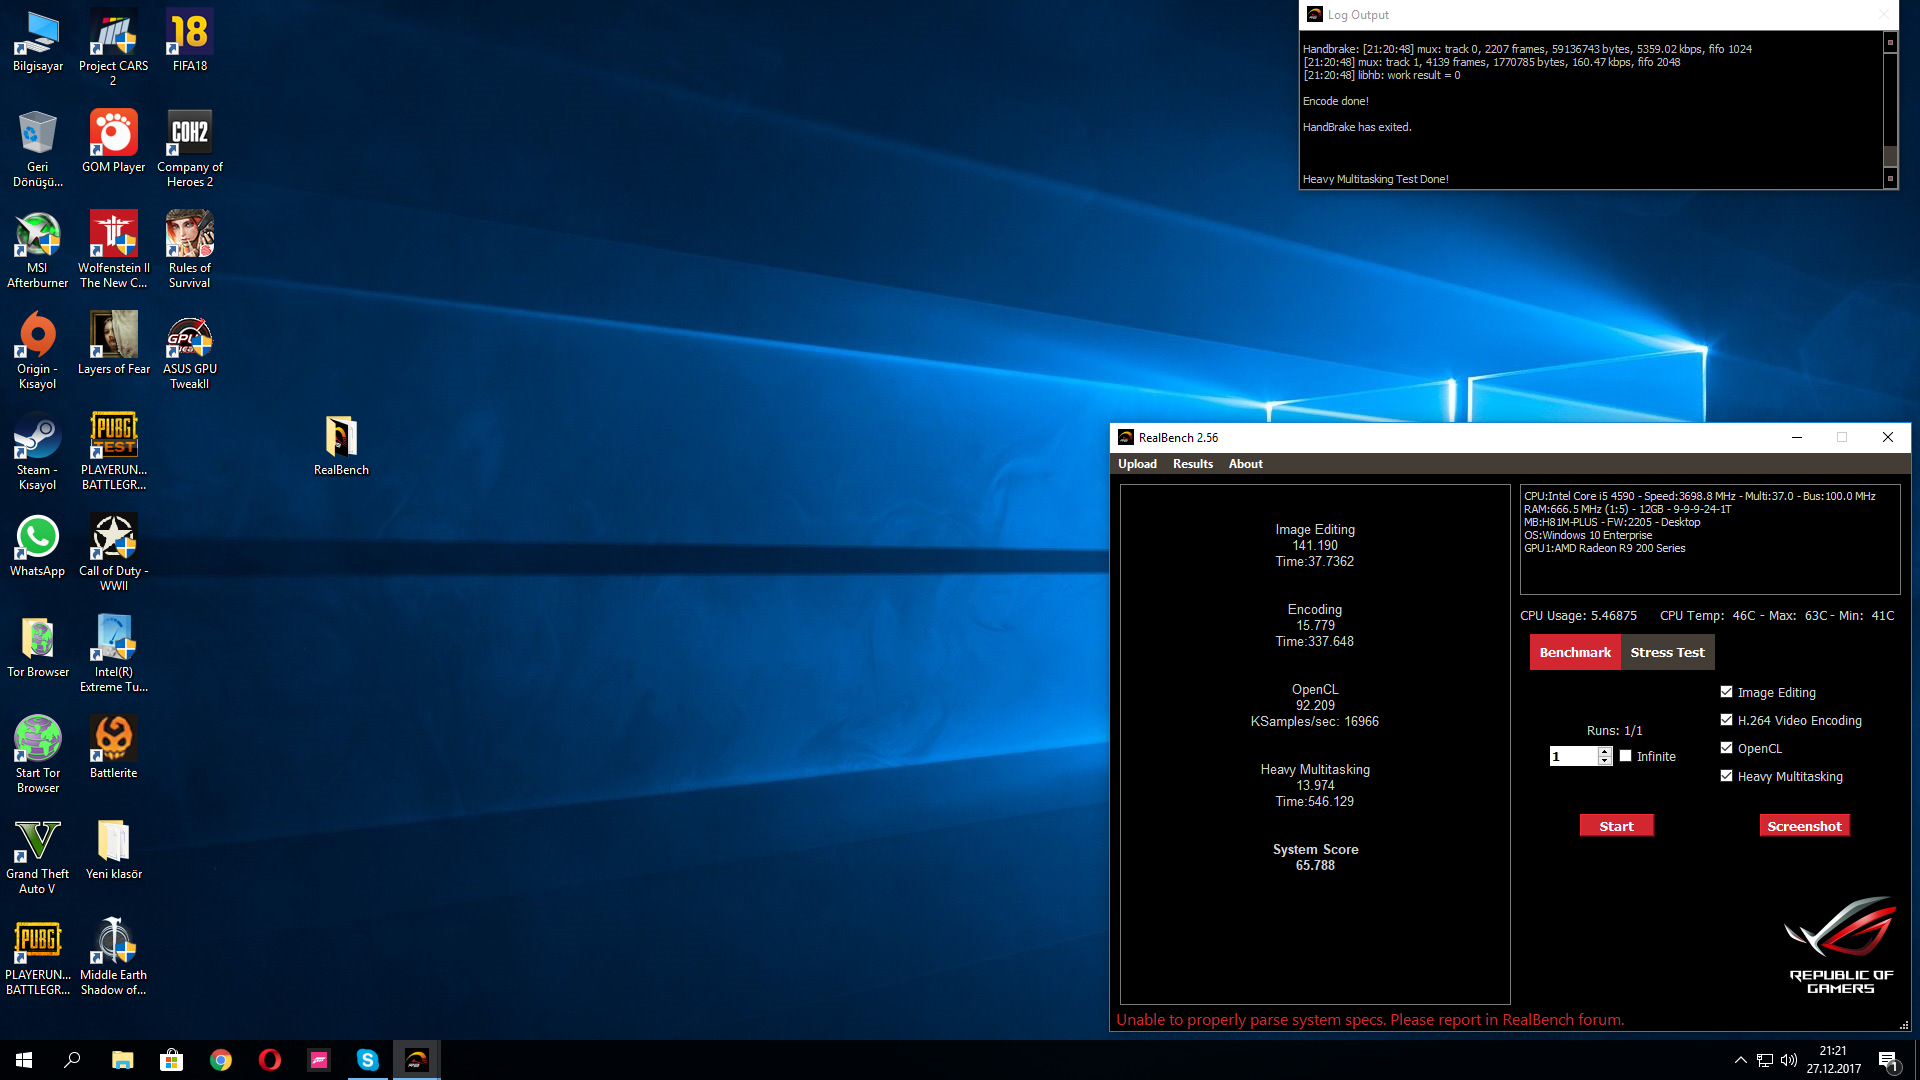Switch to Stress Test tab
The image size is (1920, 1080).
[x=1667, y=652]
